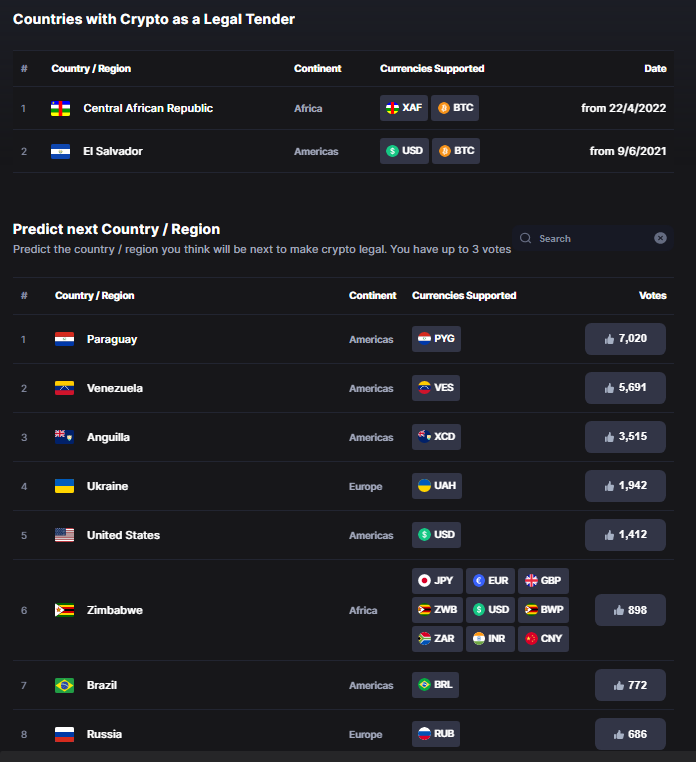Screen dimensions: 696x762
Task: Select the XAF currency tag
Action: [403, 108]
